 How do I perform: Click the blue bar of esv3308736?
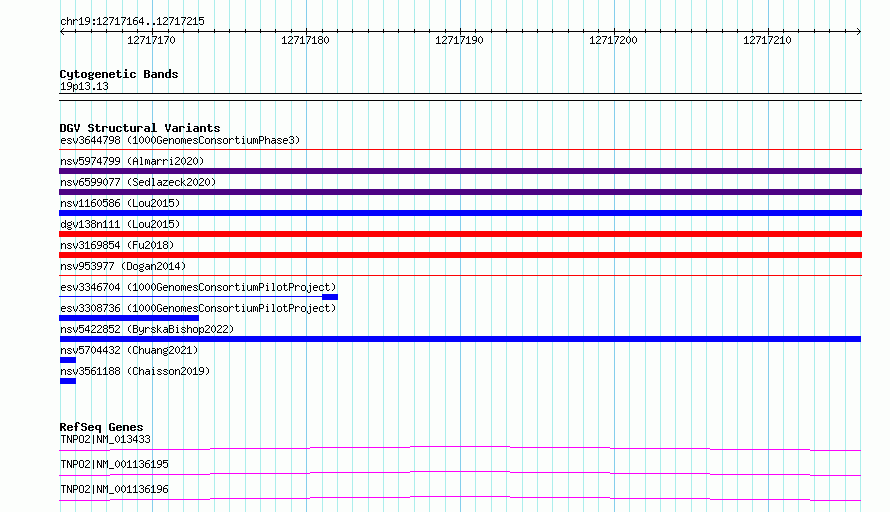(x=129, y=318)
